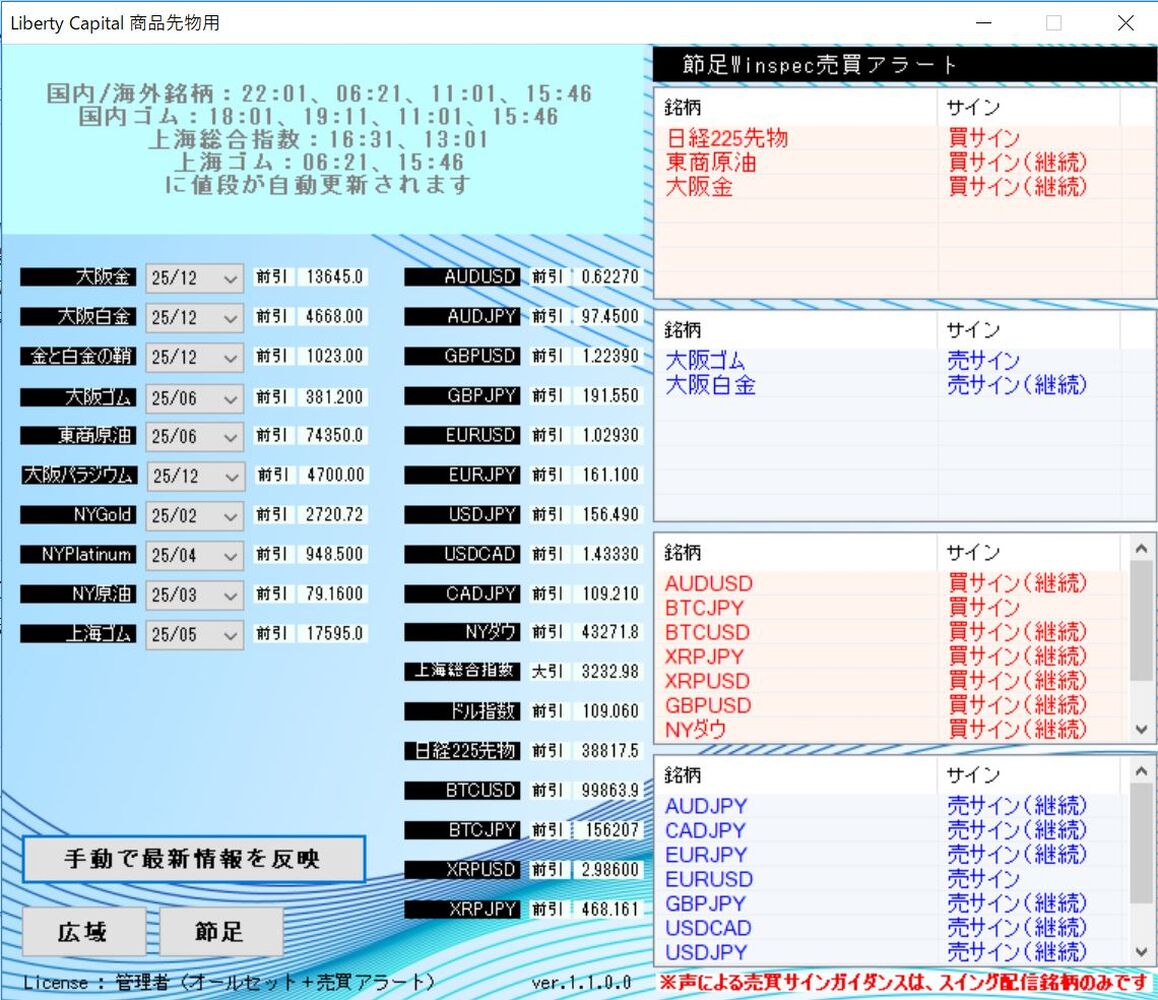Image resolution: width=1158 pixels, height=1000 pixels.
Task: Click scroll down arrow in the AUDJPY sell list
Action: pyautogui.click(x=1141, y=951)
